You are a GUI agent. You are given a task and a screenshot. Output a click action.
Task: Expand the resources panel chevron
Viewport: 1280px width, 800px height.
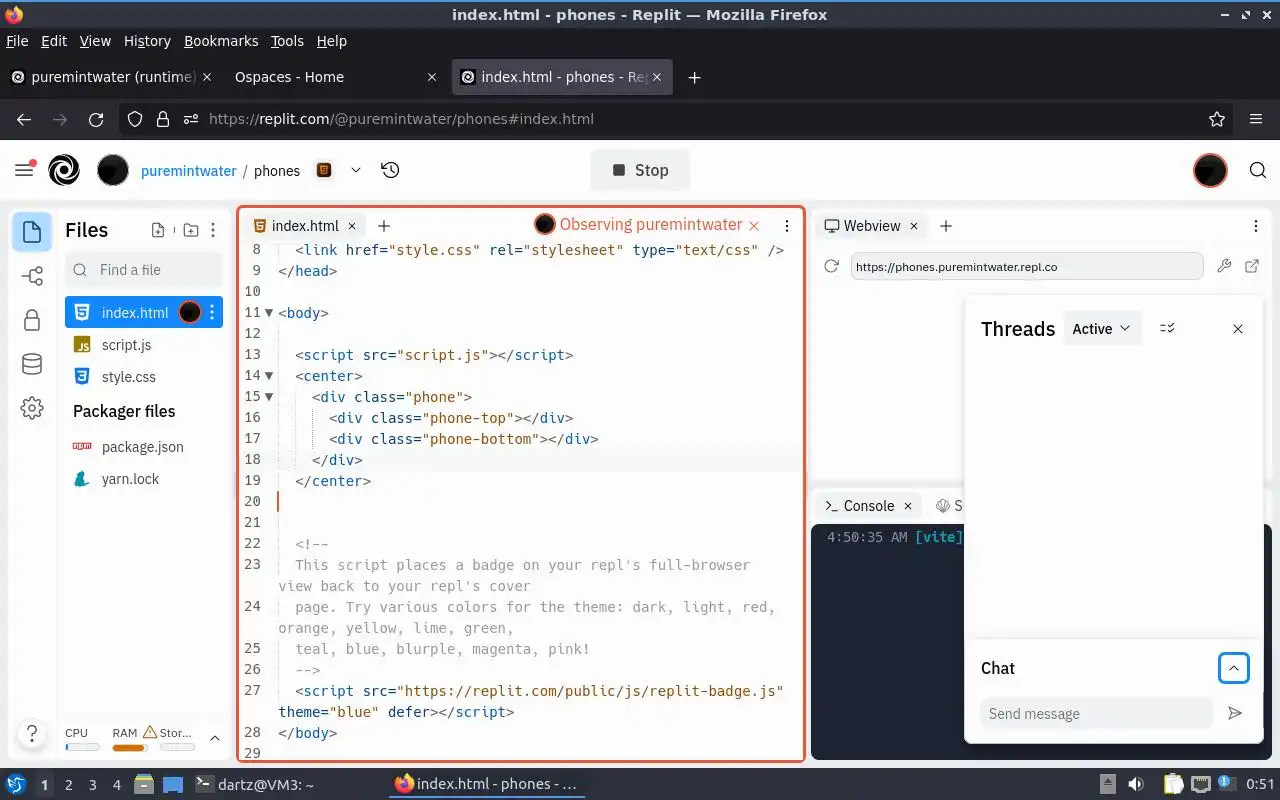pos(214,738)
